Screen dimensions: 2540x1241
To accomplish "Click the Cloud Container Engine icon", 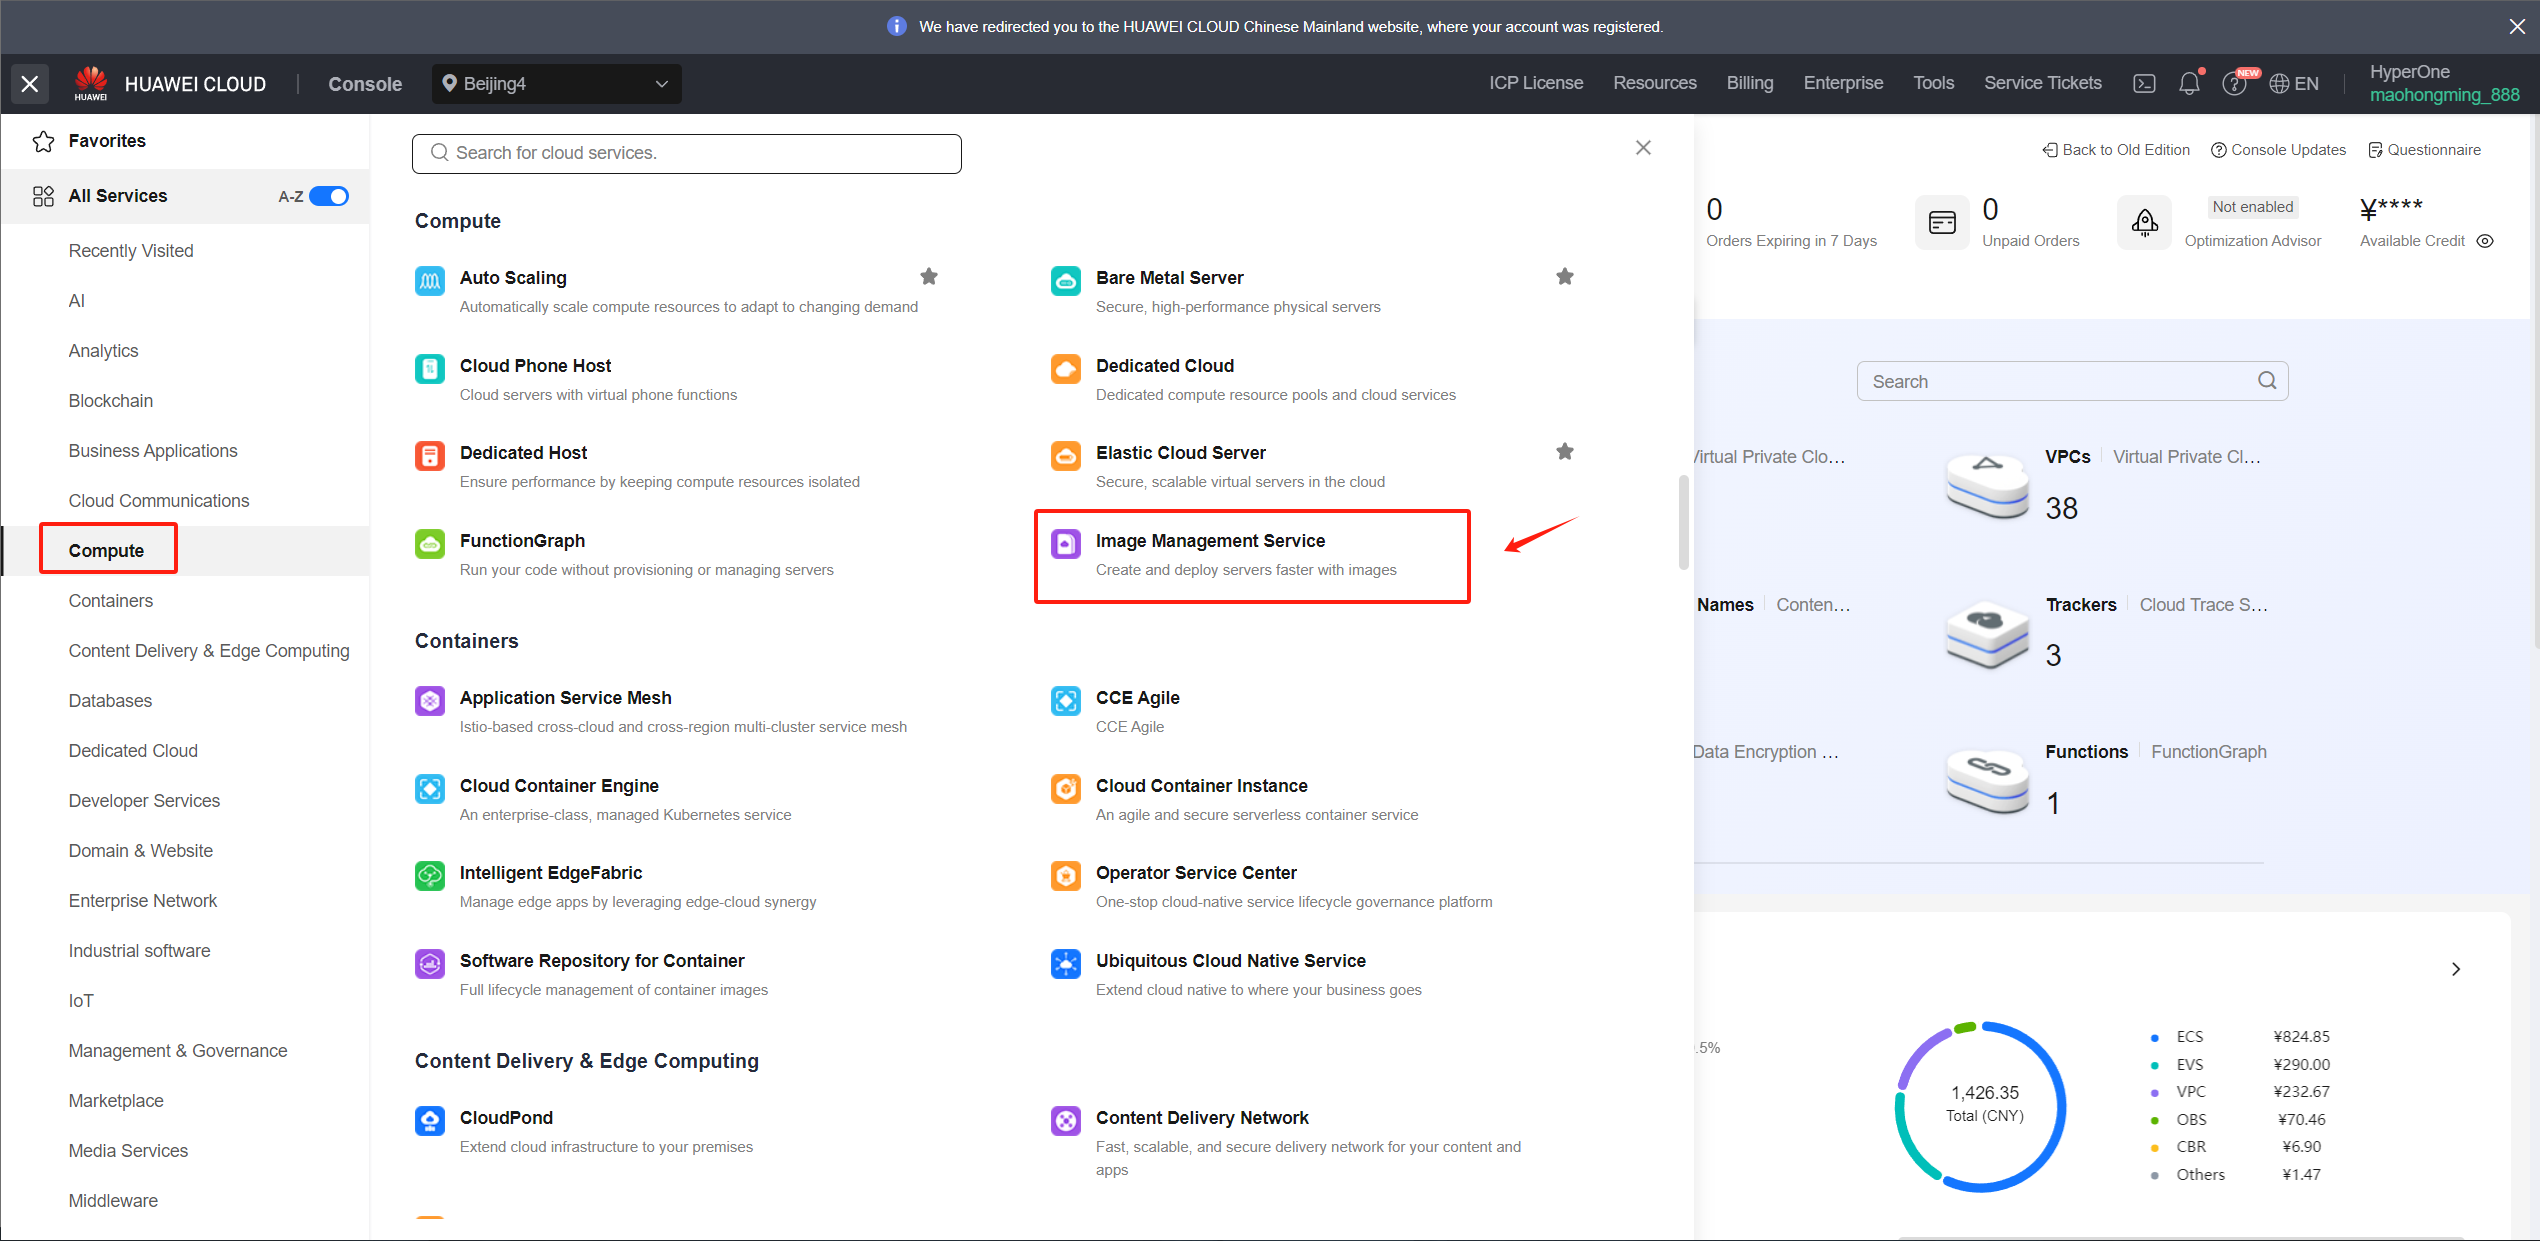I will pos(430,789).
